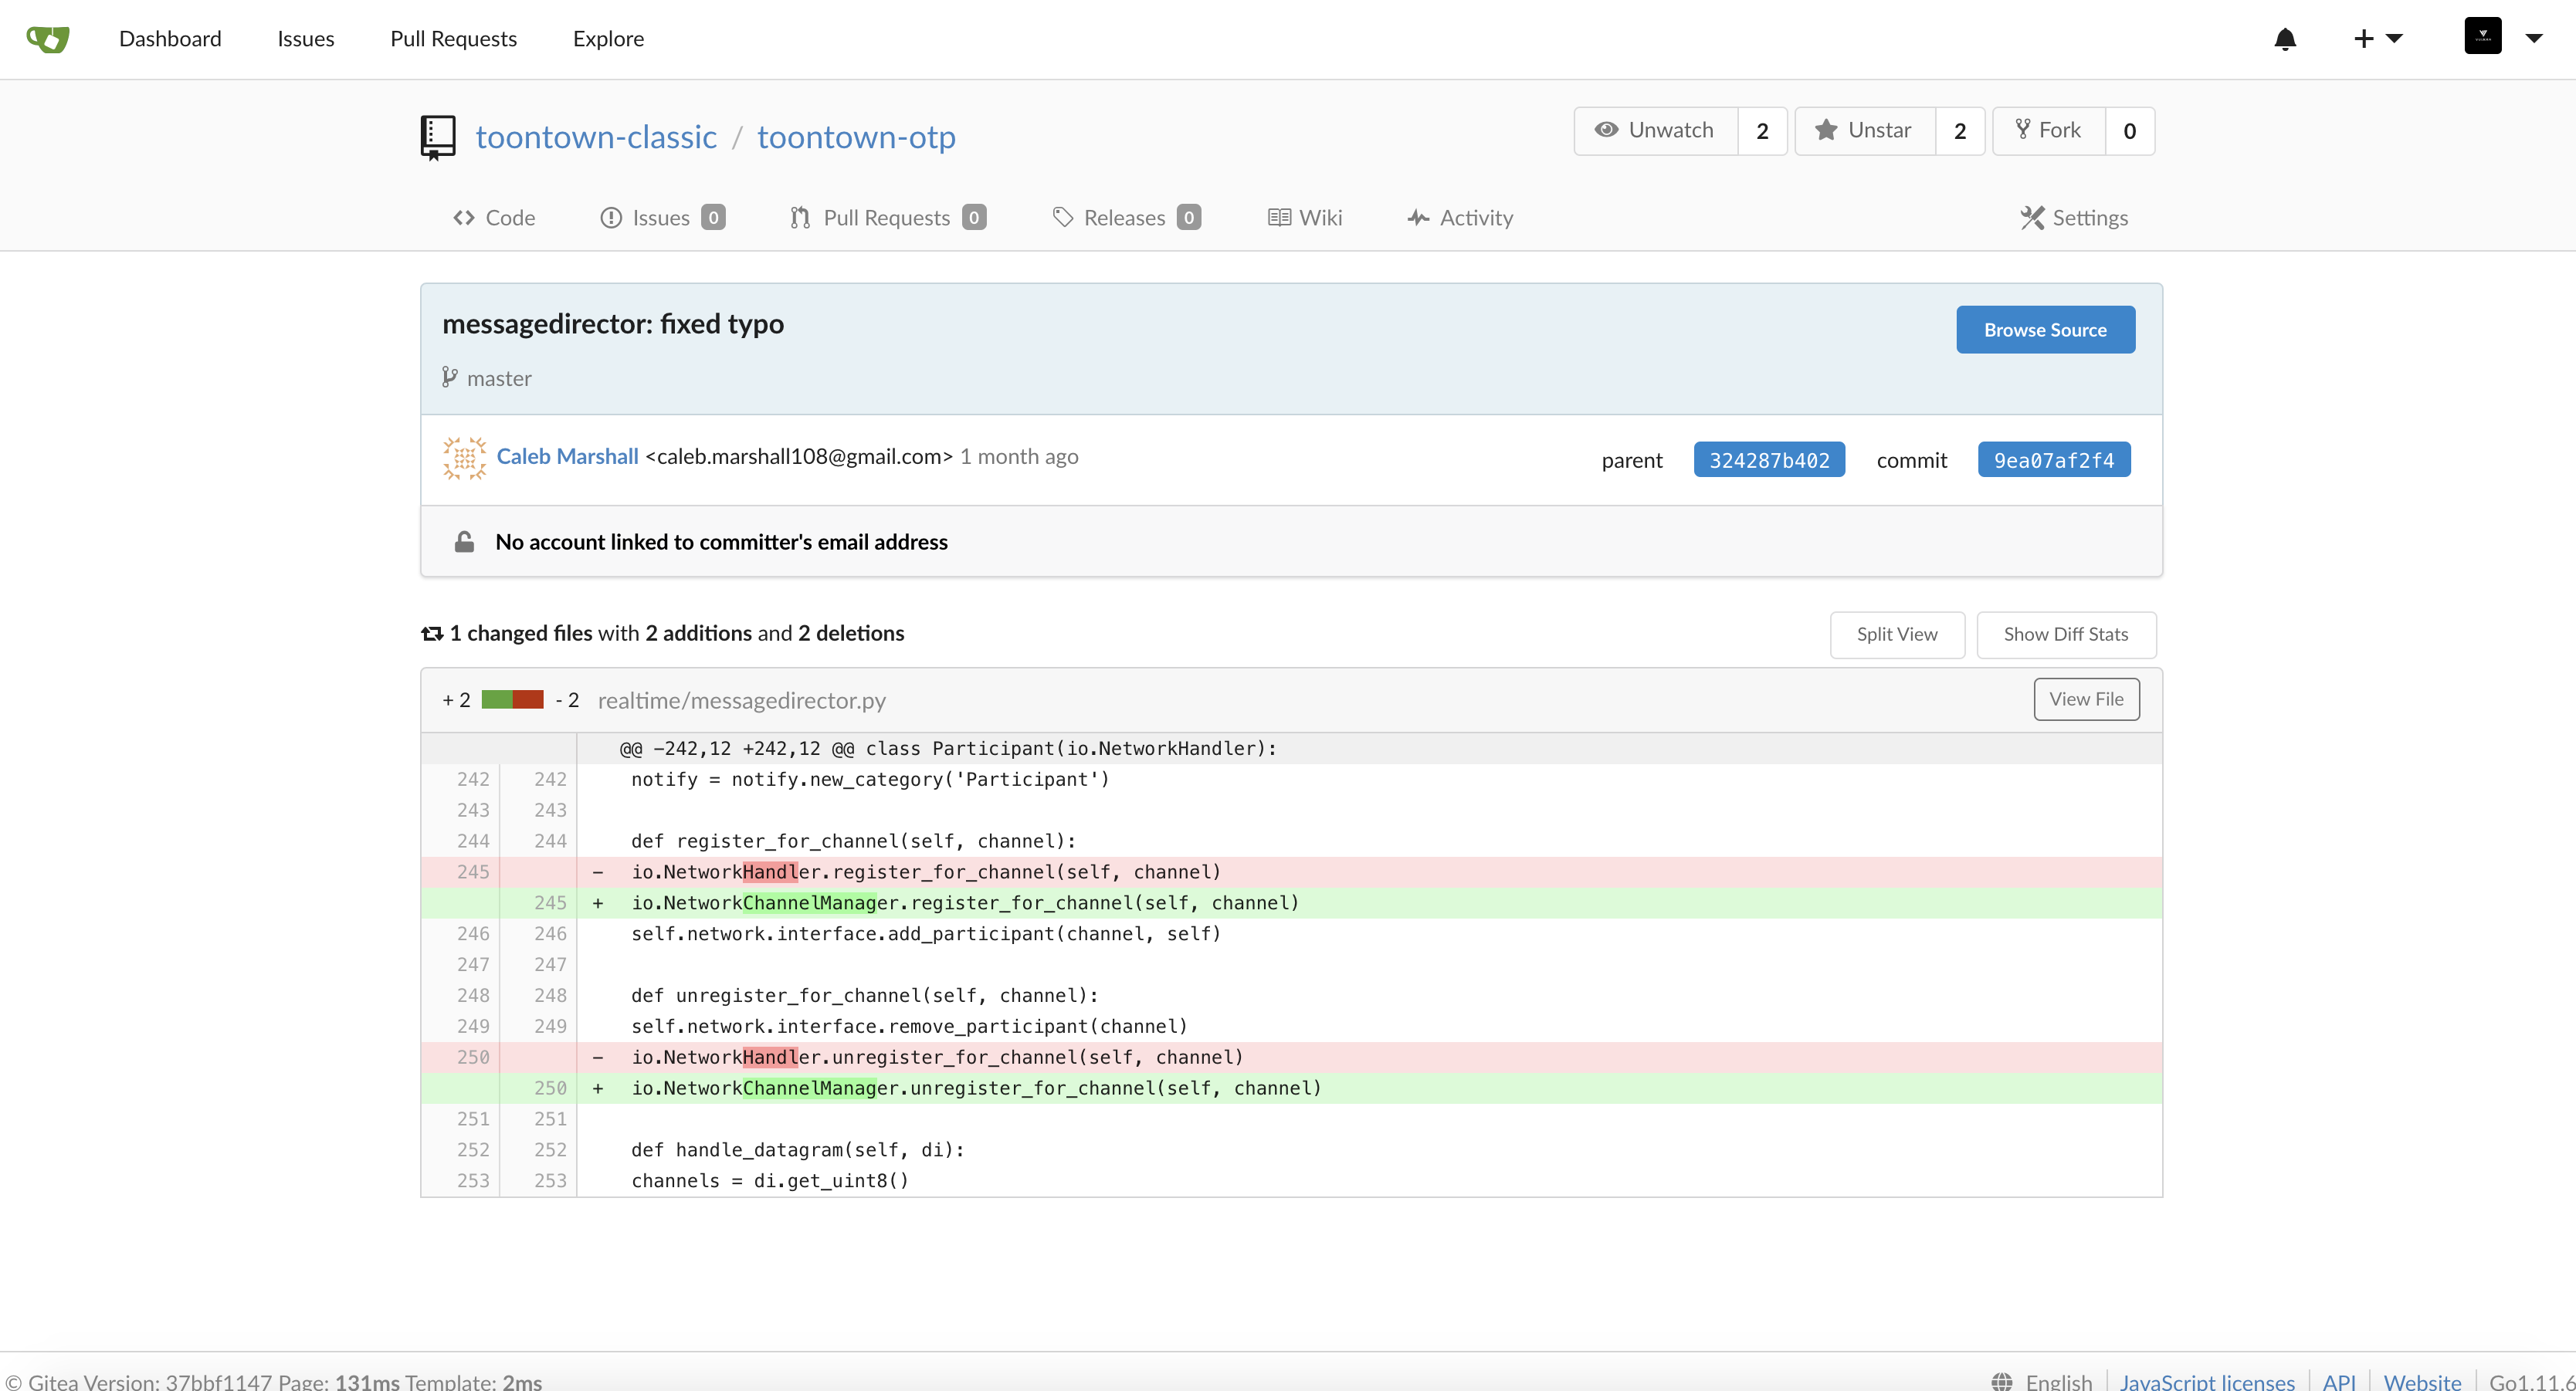Switch to Split View
This screenshot has height=1391, width=2576.
point(1897,635)
